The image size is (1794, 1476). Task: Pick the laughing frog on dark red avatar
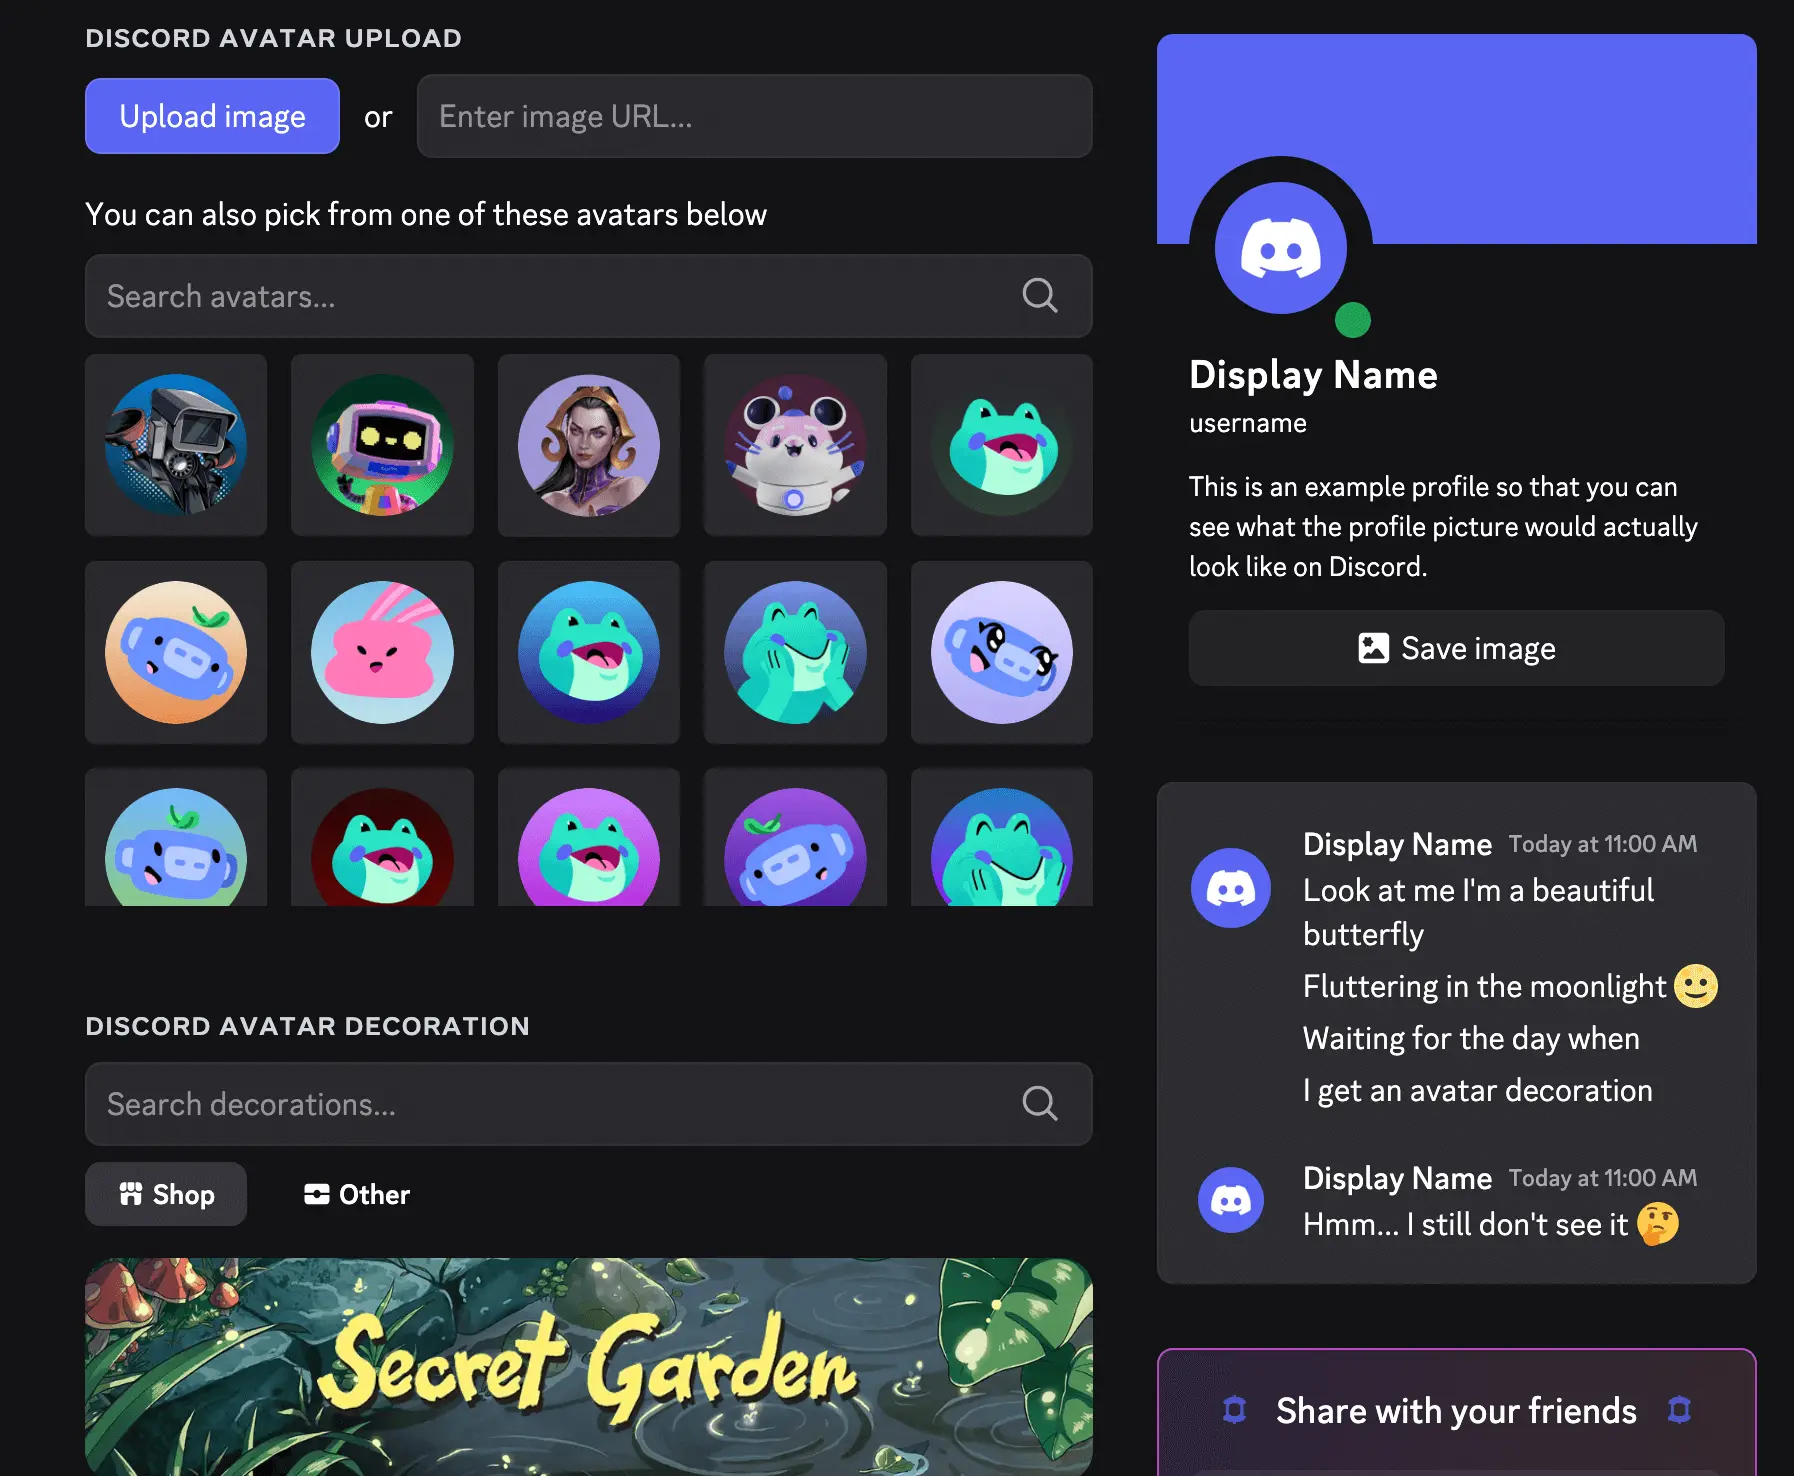[x=382, y=838]
